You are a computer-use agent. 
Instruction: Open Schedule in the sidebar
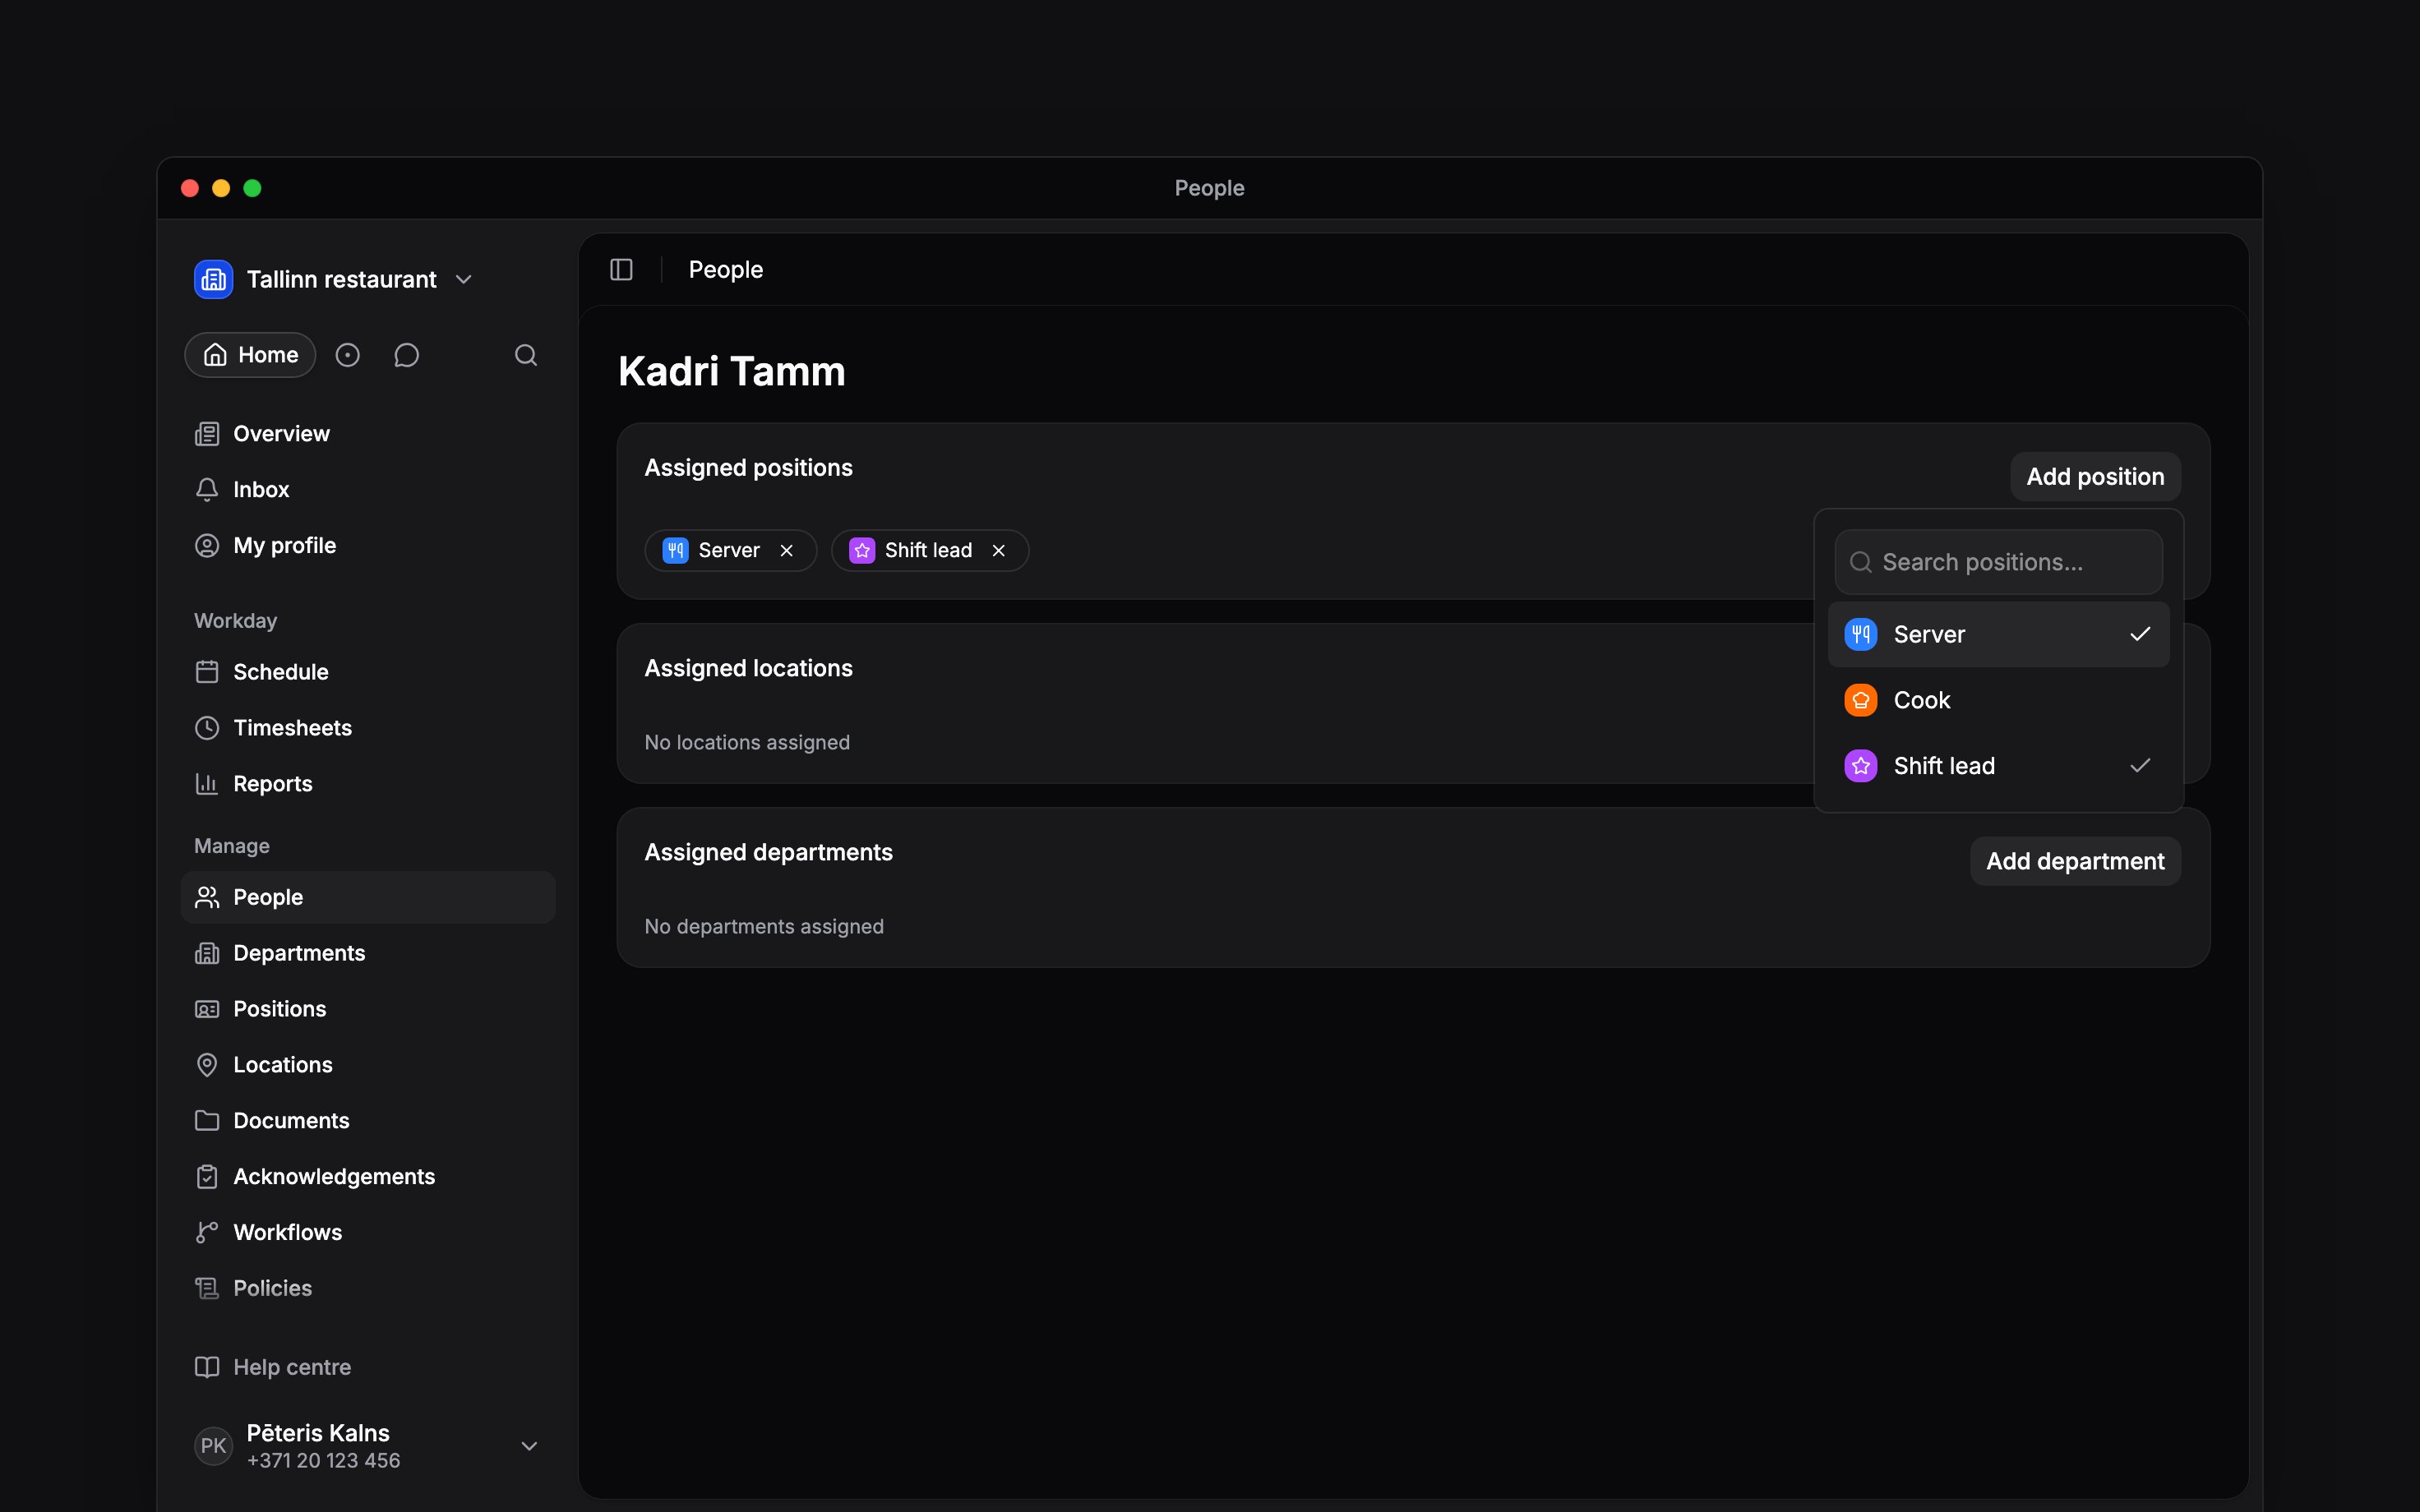[367, 672]
